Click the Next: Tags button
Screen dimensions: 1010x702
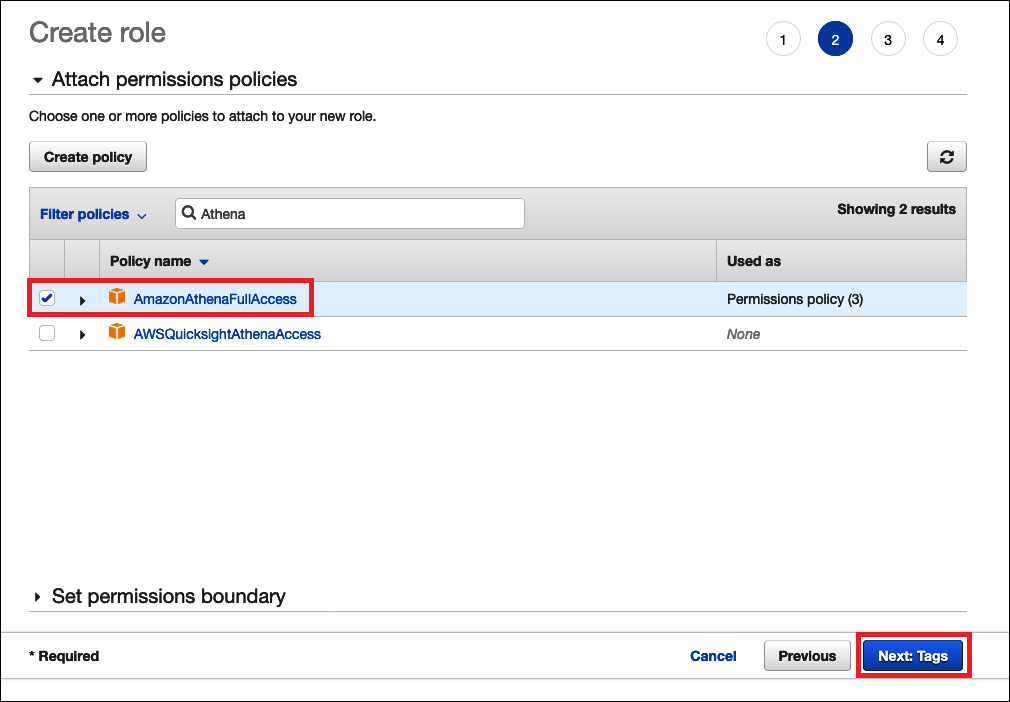click(x=913, y=655)
